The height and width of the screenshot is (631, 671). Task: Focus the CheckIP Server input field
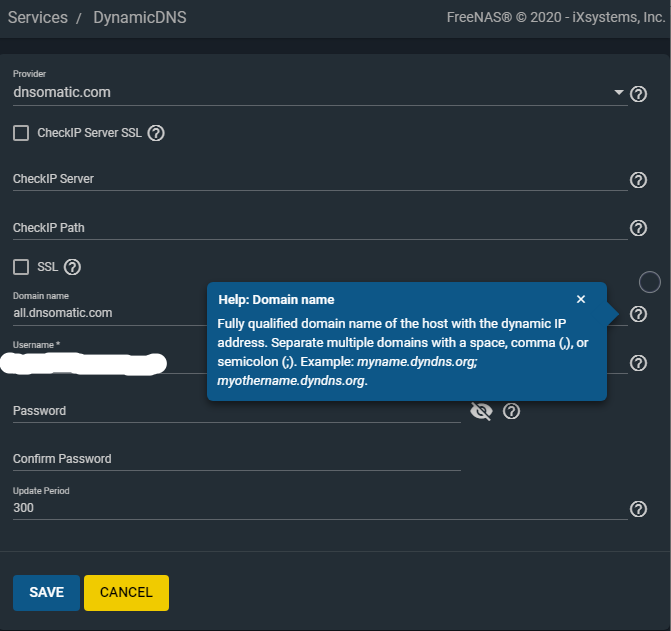[x=320, y=179]
